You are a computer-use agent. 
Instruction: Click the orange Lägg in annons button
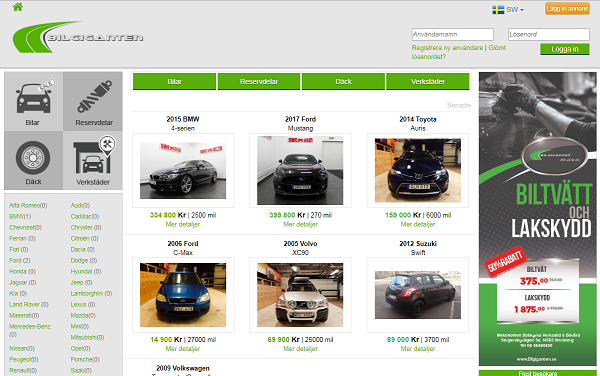tap(567, 8)
